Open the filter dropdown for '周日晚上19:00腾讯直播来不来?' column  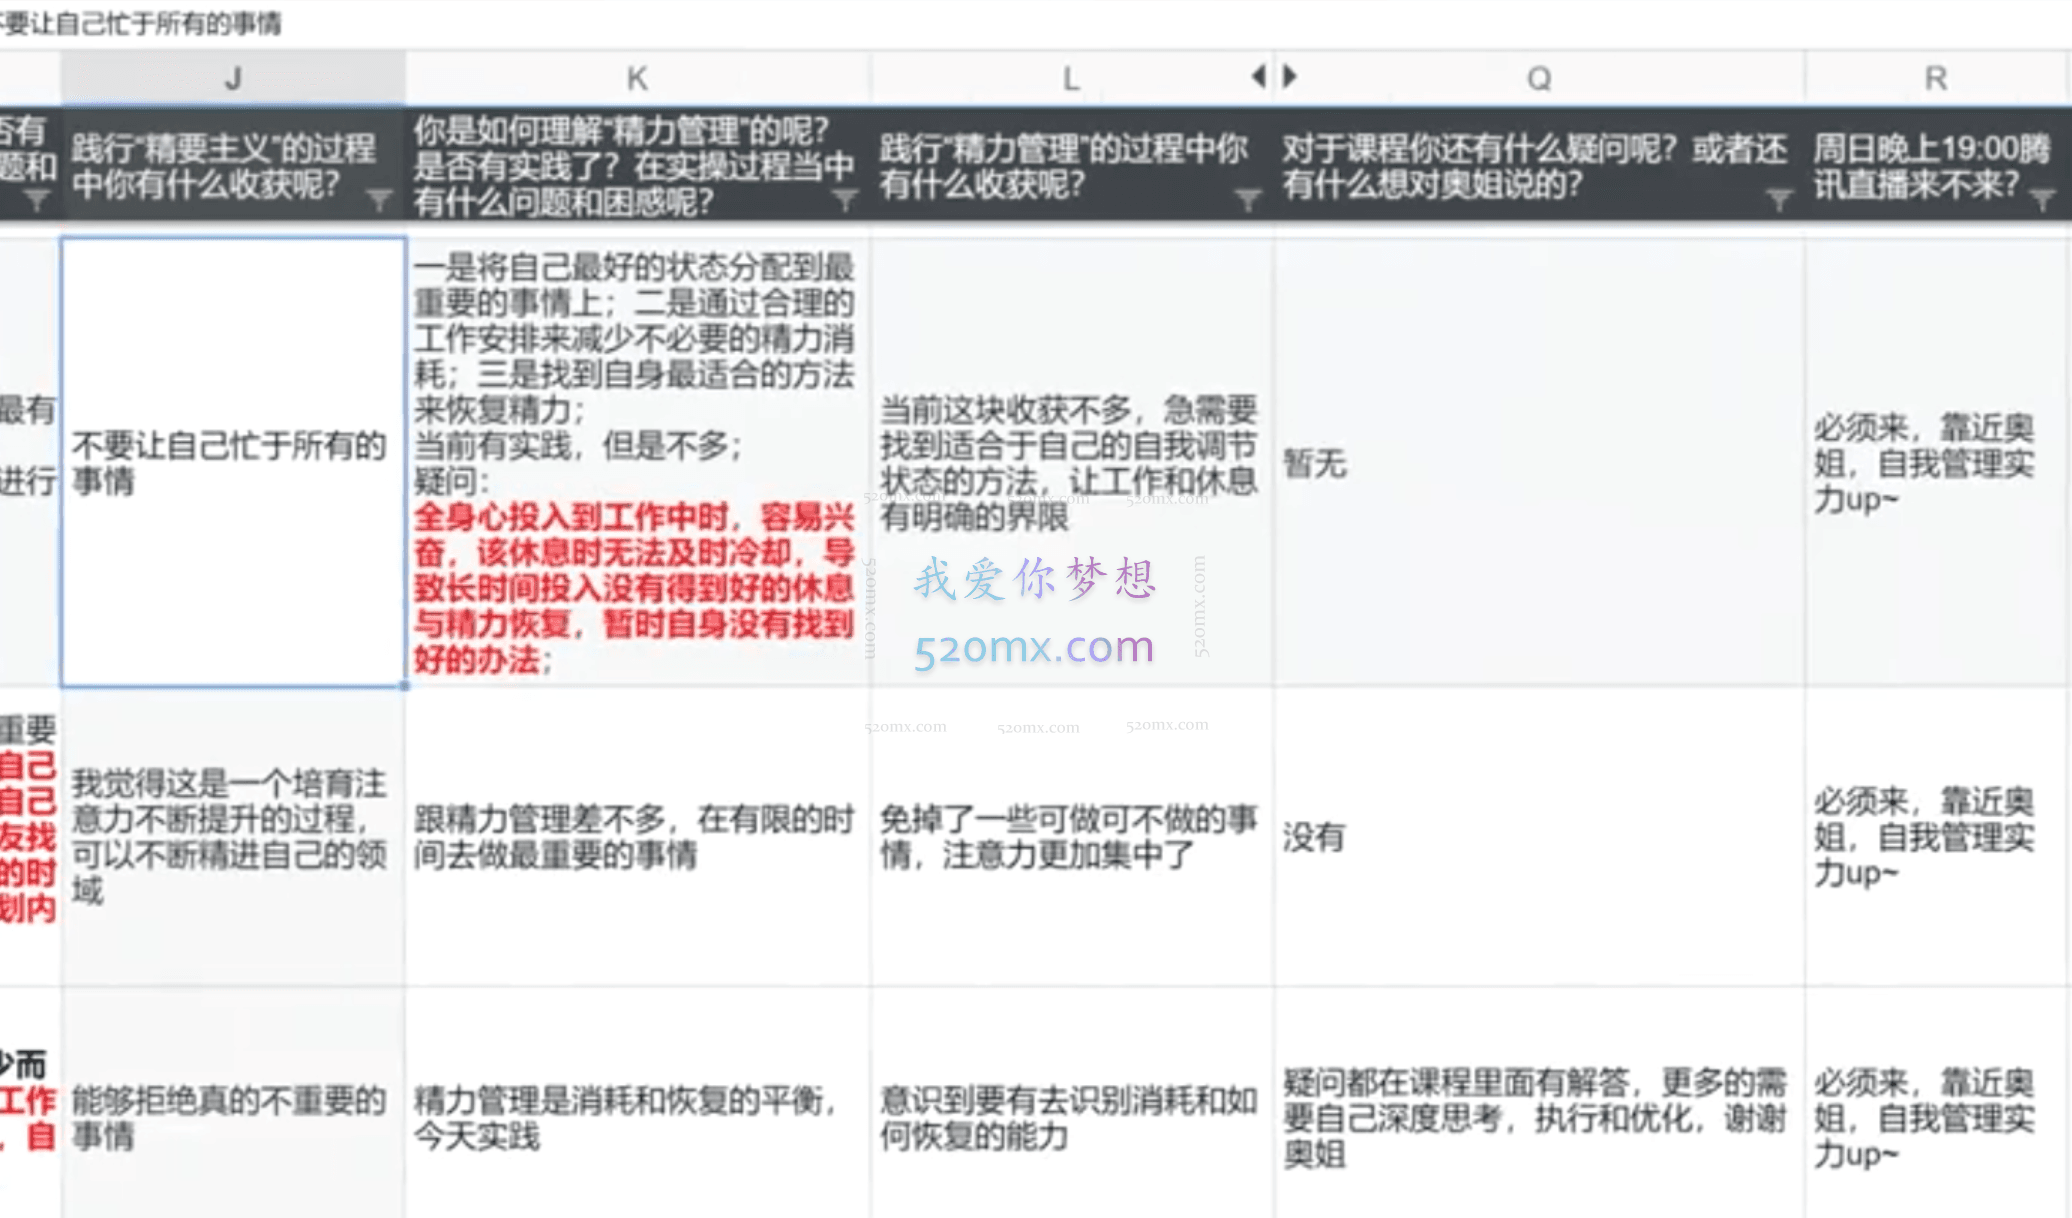coord(2045,198)
